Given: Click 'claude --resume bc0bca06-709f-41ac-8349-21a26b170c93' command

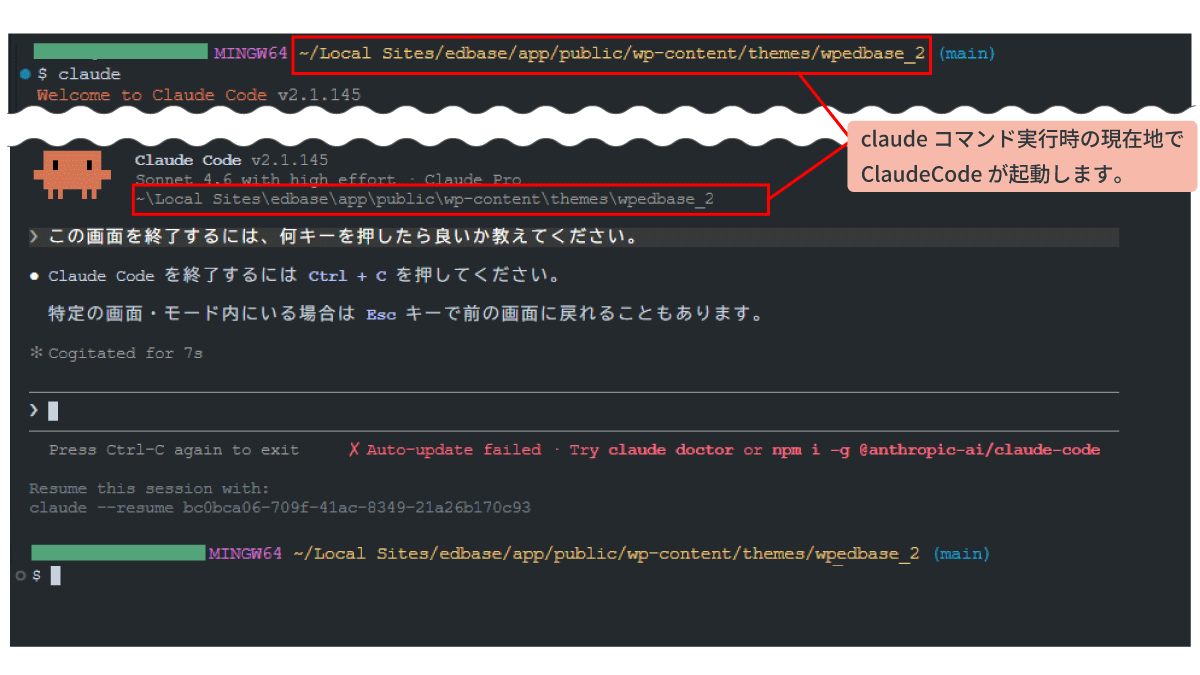Looking at the screenshot, I should tap(280, 508).
